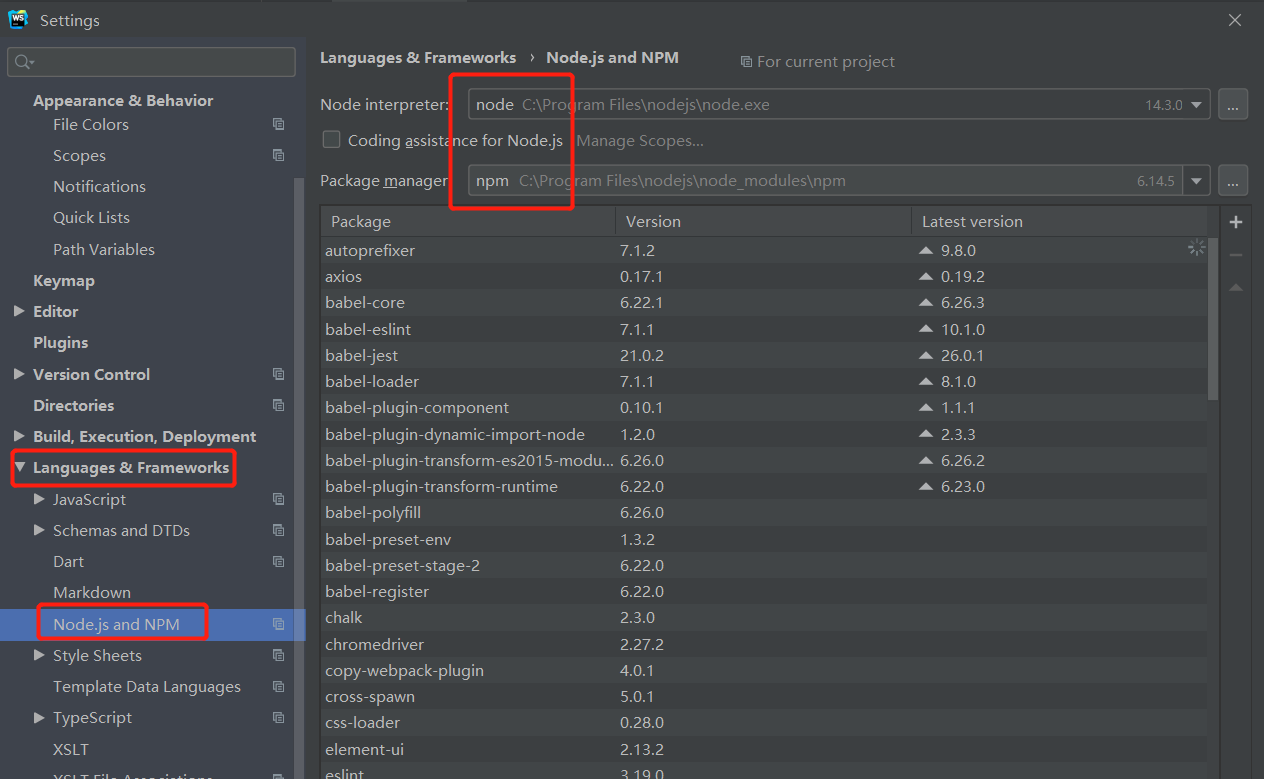Click the WebStorm logo in title bar
This screenshot has height=779, width=1264.
coord(18,19)
